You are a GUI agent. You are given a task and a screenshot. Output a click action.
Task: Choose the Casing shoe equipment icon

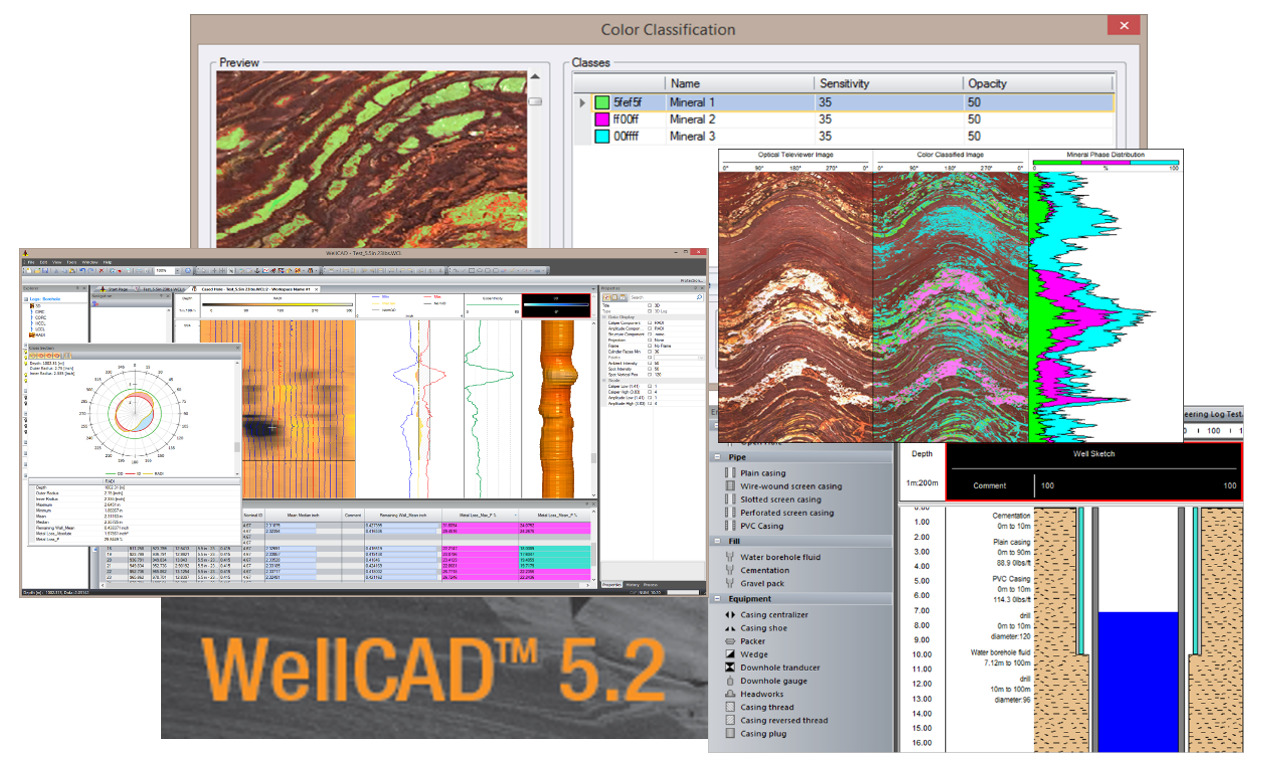pos(729,628)
